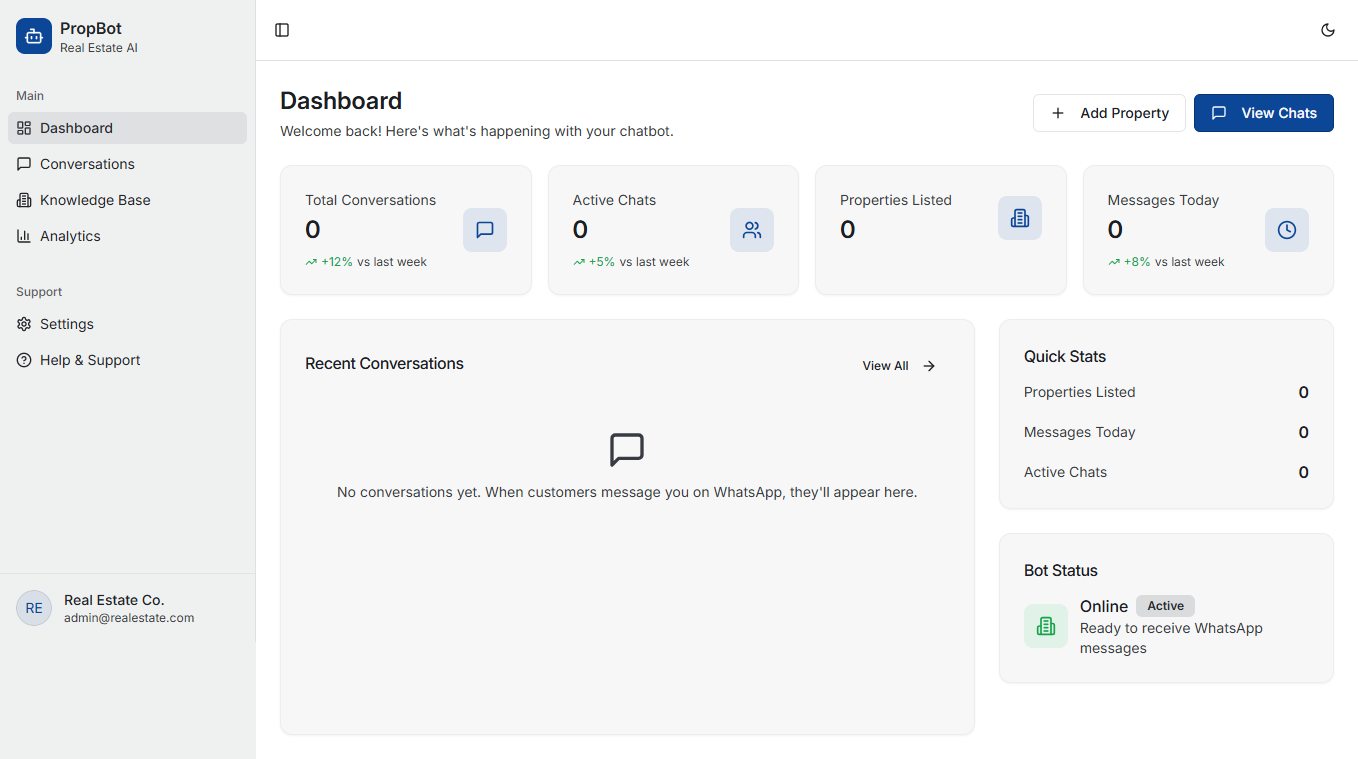The width and height of the screenshot is (1358, 759).
Task: Switch to dark mode with moon icon
Action: 1328,30
